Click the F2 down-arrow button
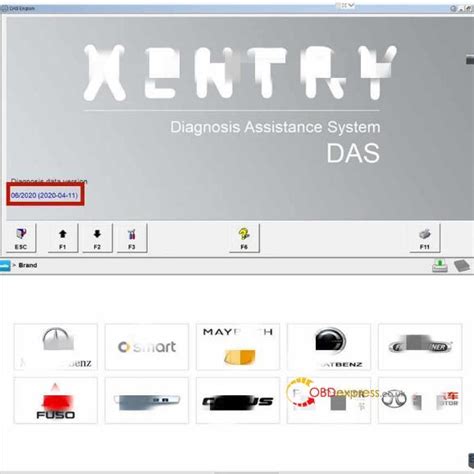 97,238
